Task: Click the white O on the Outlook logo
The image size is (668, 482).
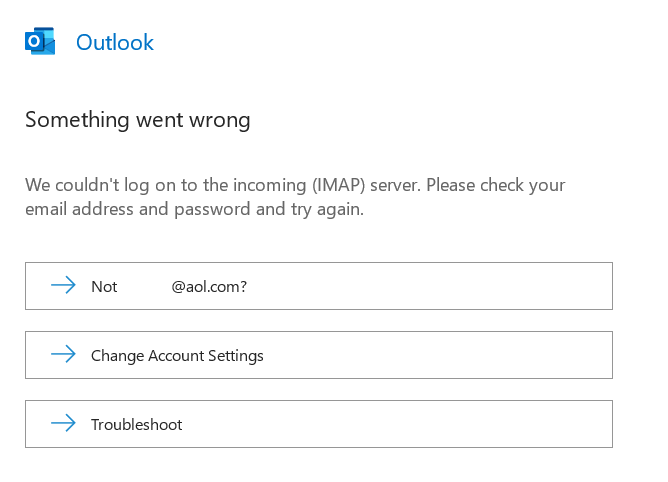Action: pyautogui.click(x=34, y=41)
